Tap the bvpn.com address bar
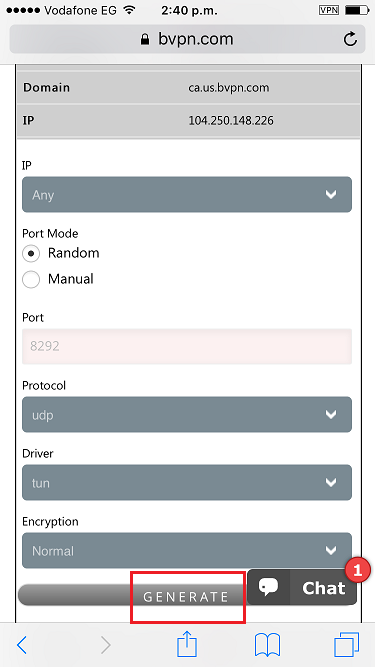Viewport: 375px width, 667px height. pyautogui.click(x=187, y=39)
